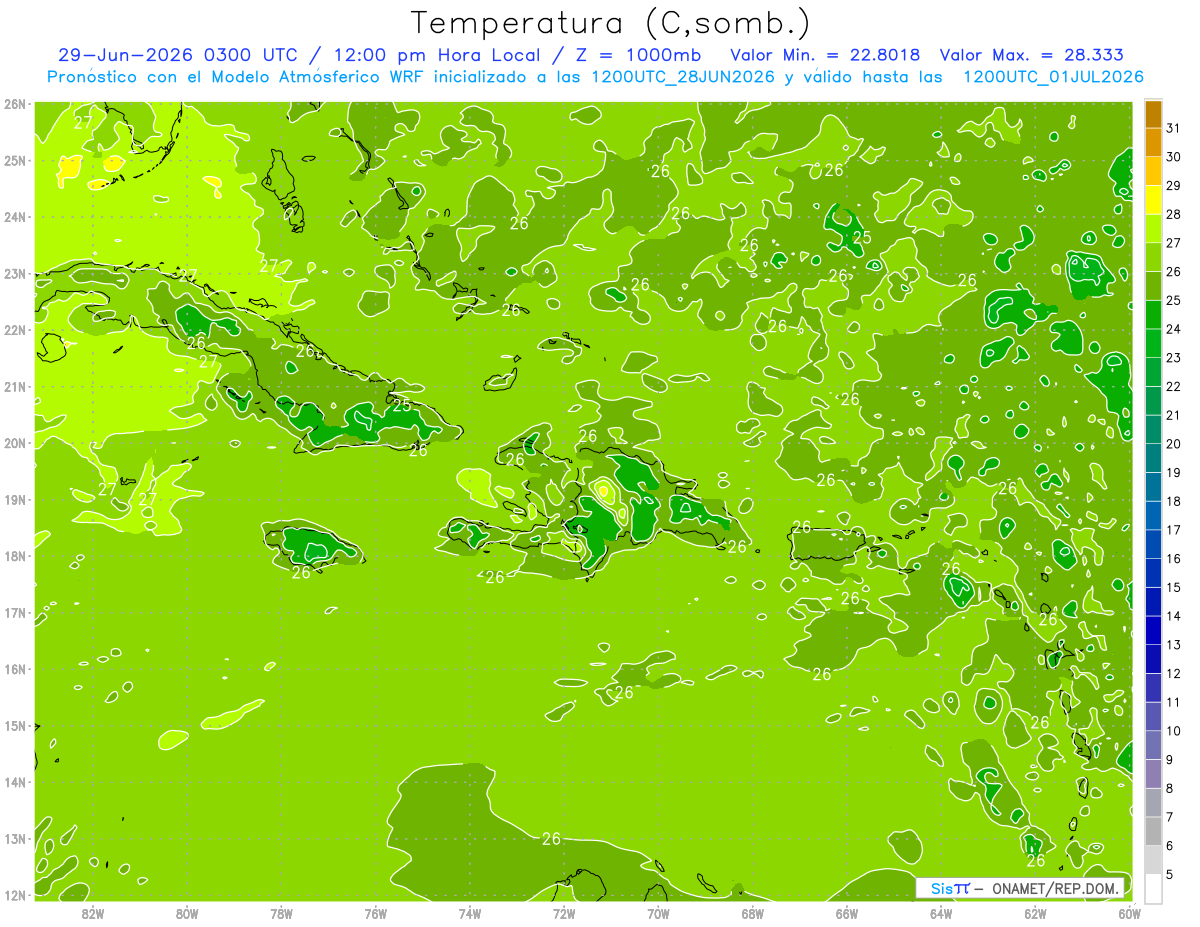Click the title 'Temperatura (C,somb.)'
This screenshot has width=1200, height=927.
click(610, 23)
